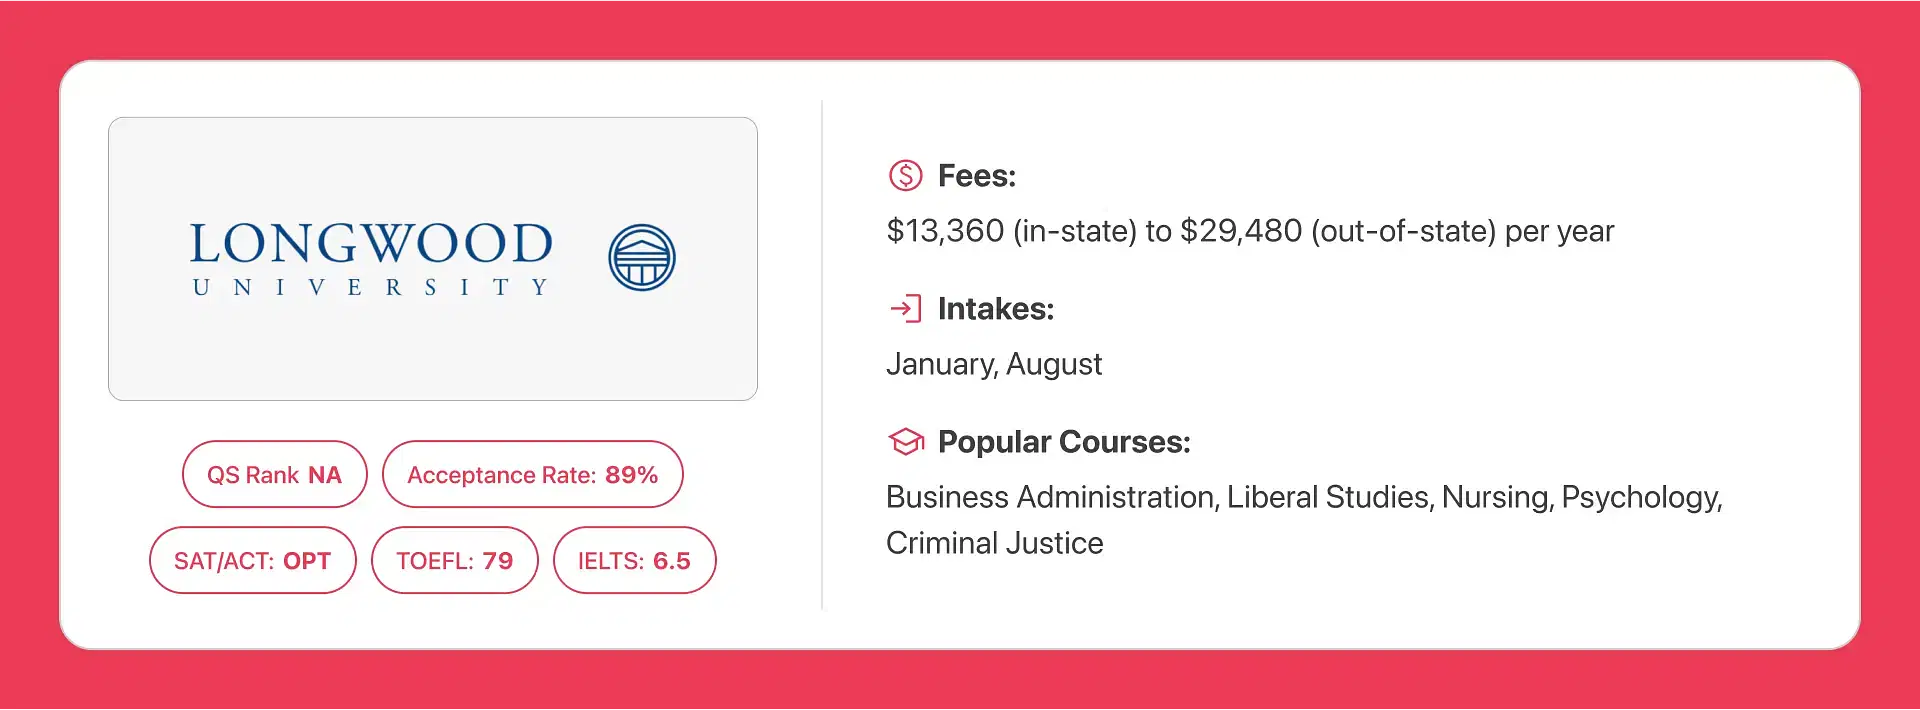The width and height of the screenshot is (1920, 710).
Task: Click the January, August intakes text
Action: point(994,364)
